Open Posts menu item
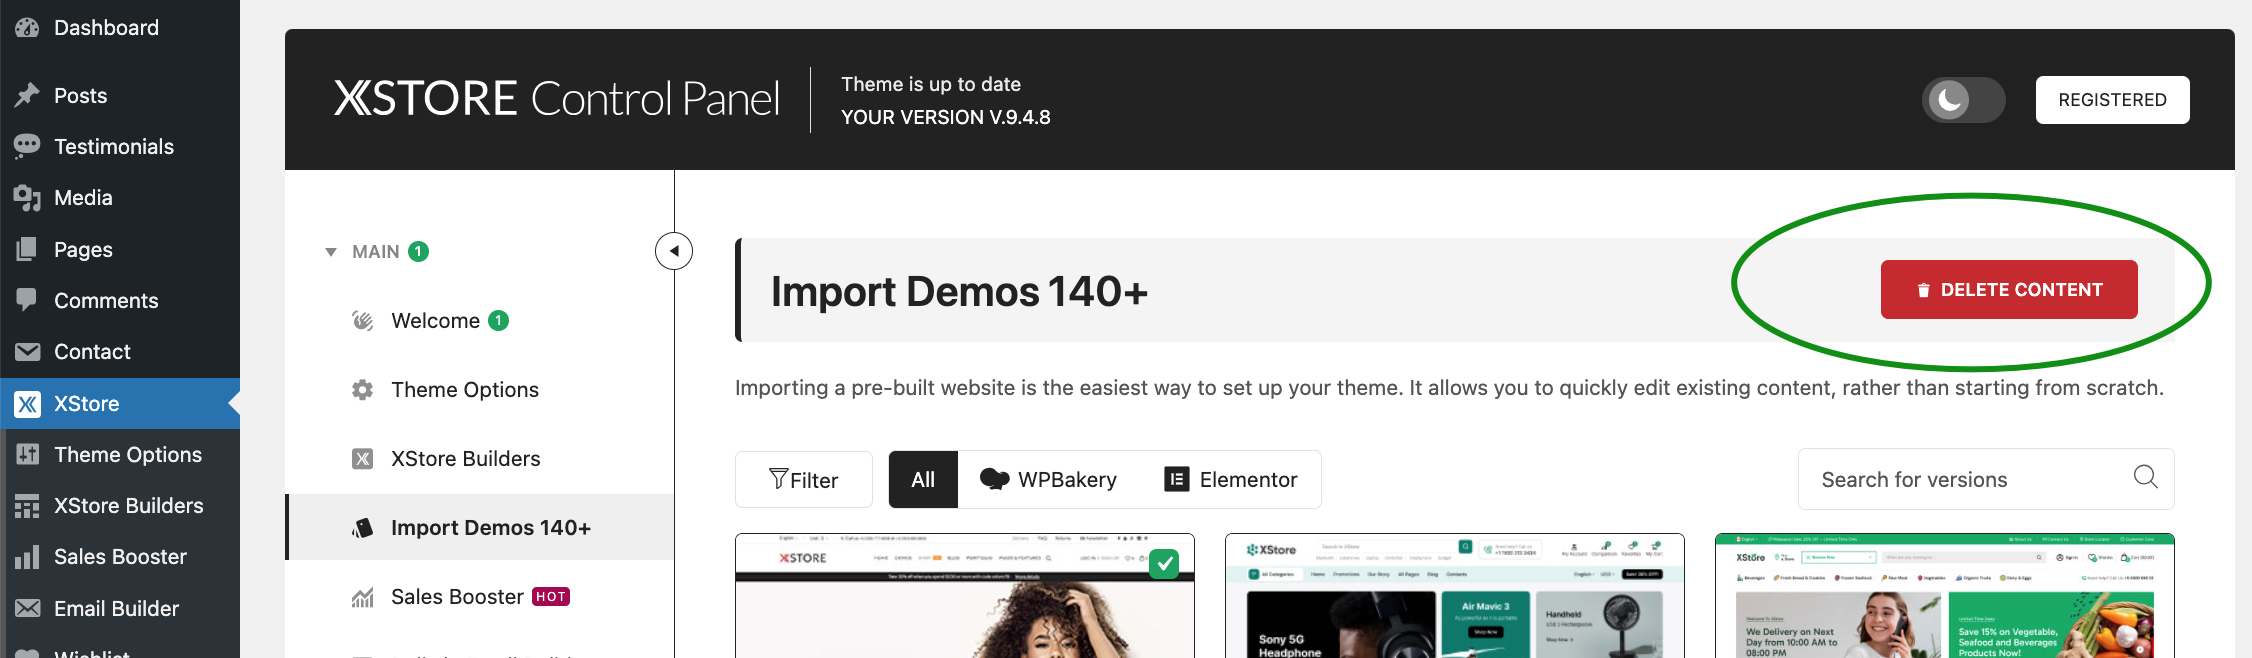The width and height of the screenshot is (2252, 658). [120, 96]
